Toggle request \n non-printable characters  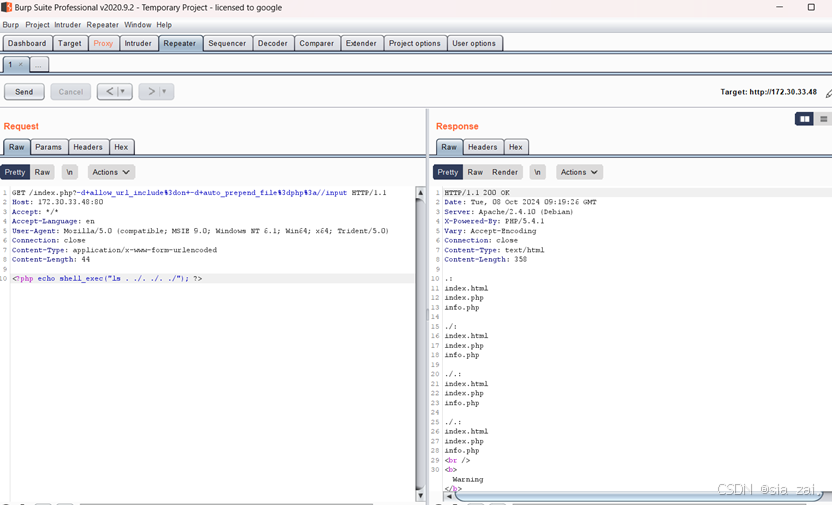pos(70,172)
